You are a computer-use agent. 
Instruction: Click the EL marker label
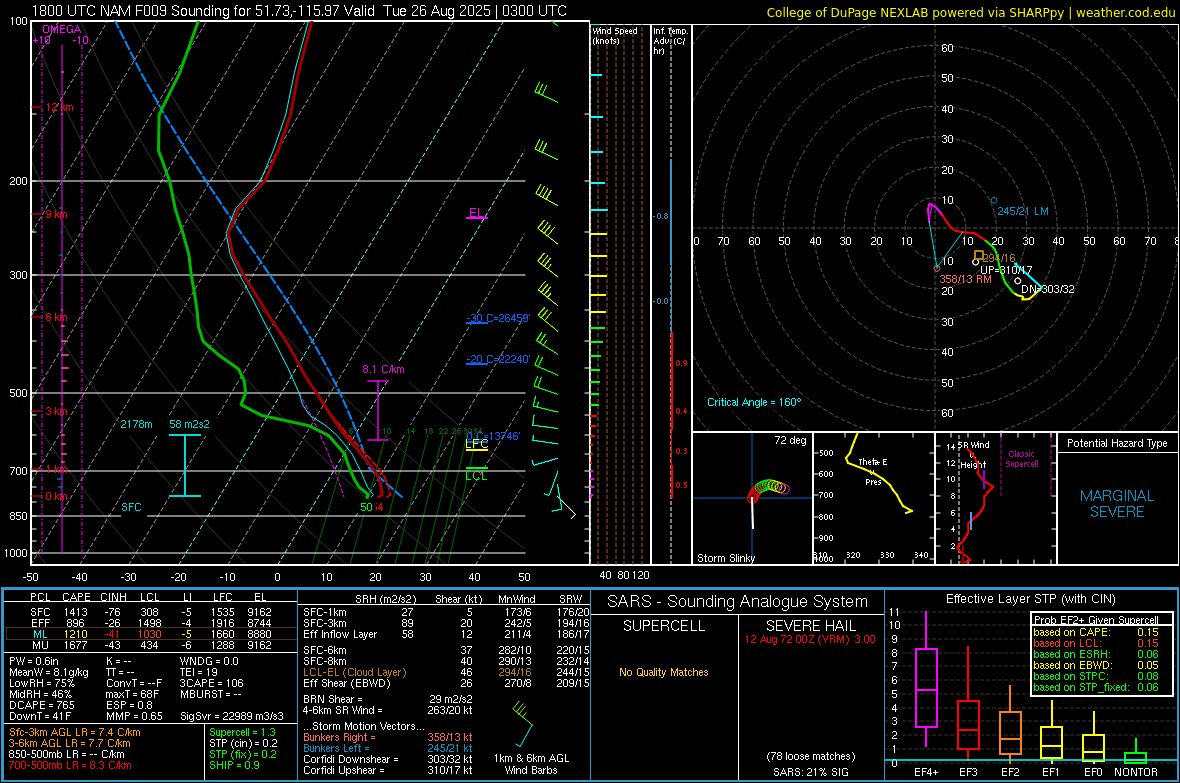tap(476, 213)
